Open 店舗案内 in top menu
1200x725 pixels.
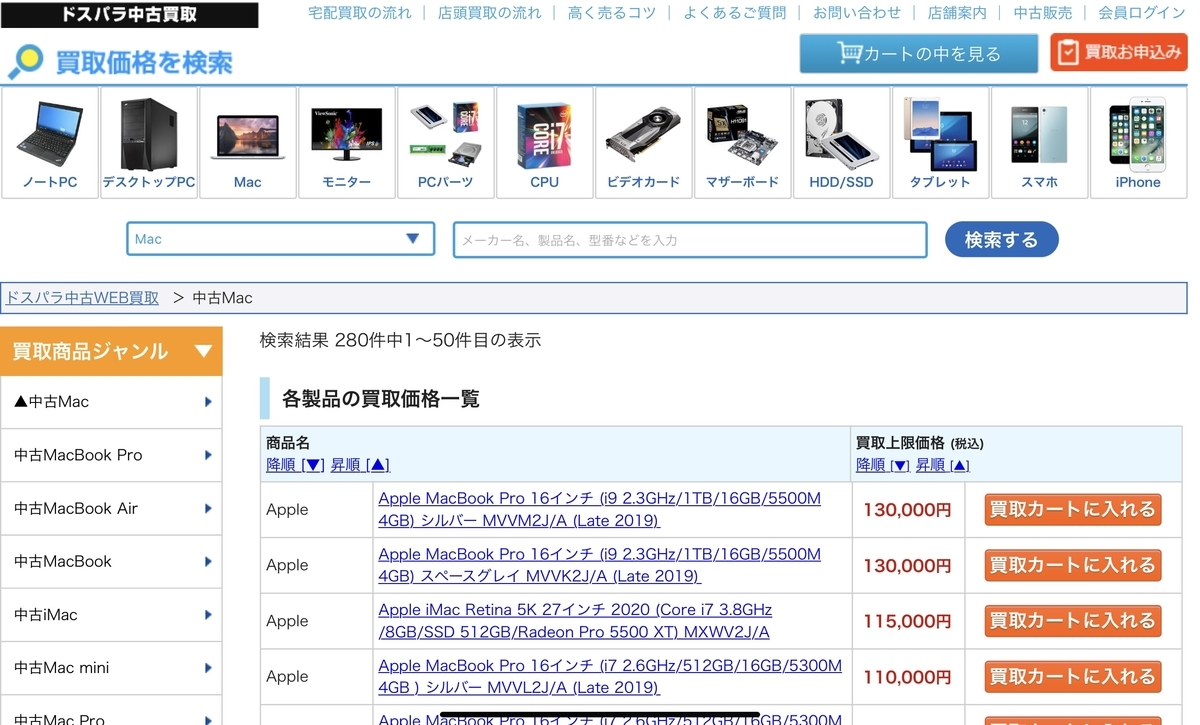957,13
